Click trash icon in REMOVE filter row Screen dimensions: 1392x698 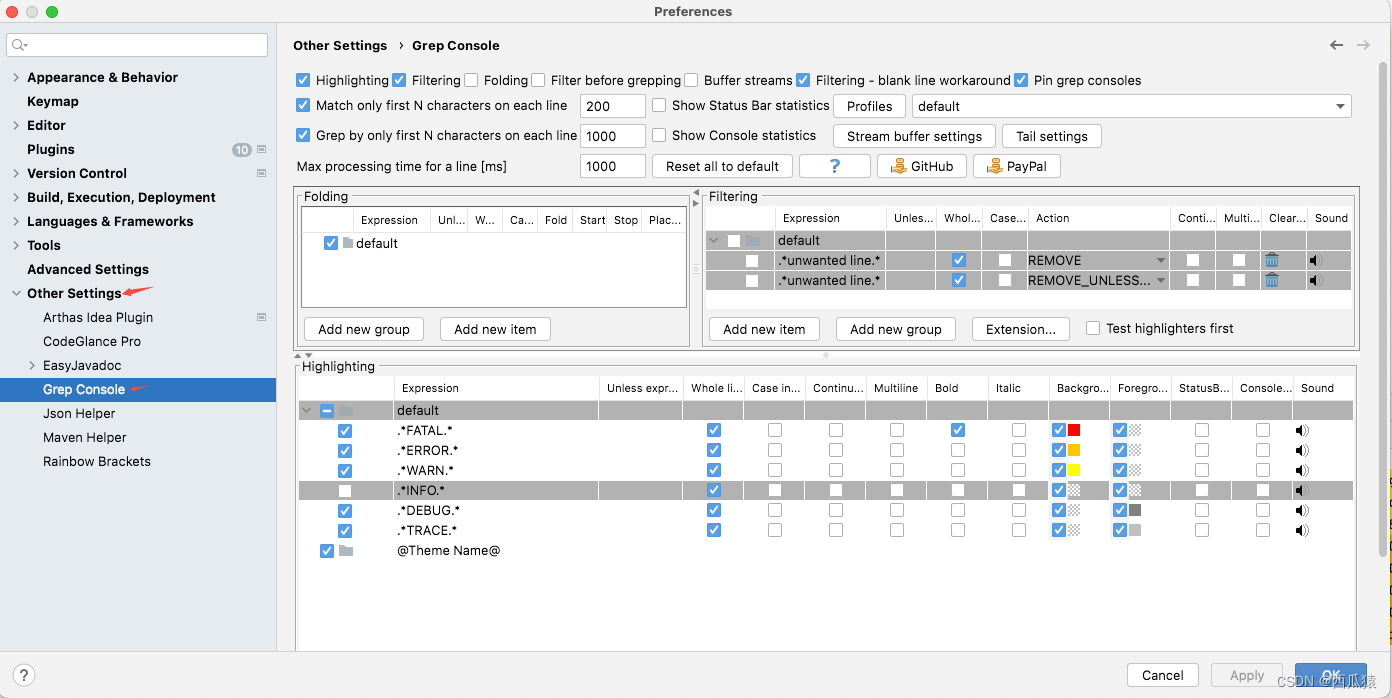point(1272,260)
